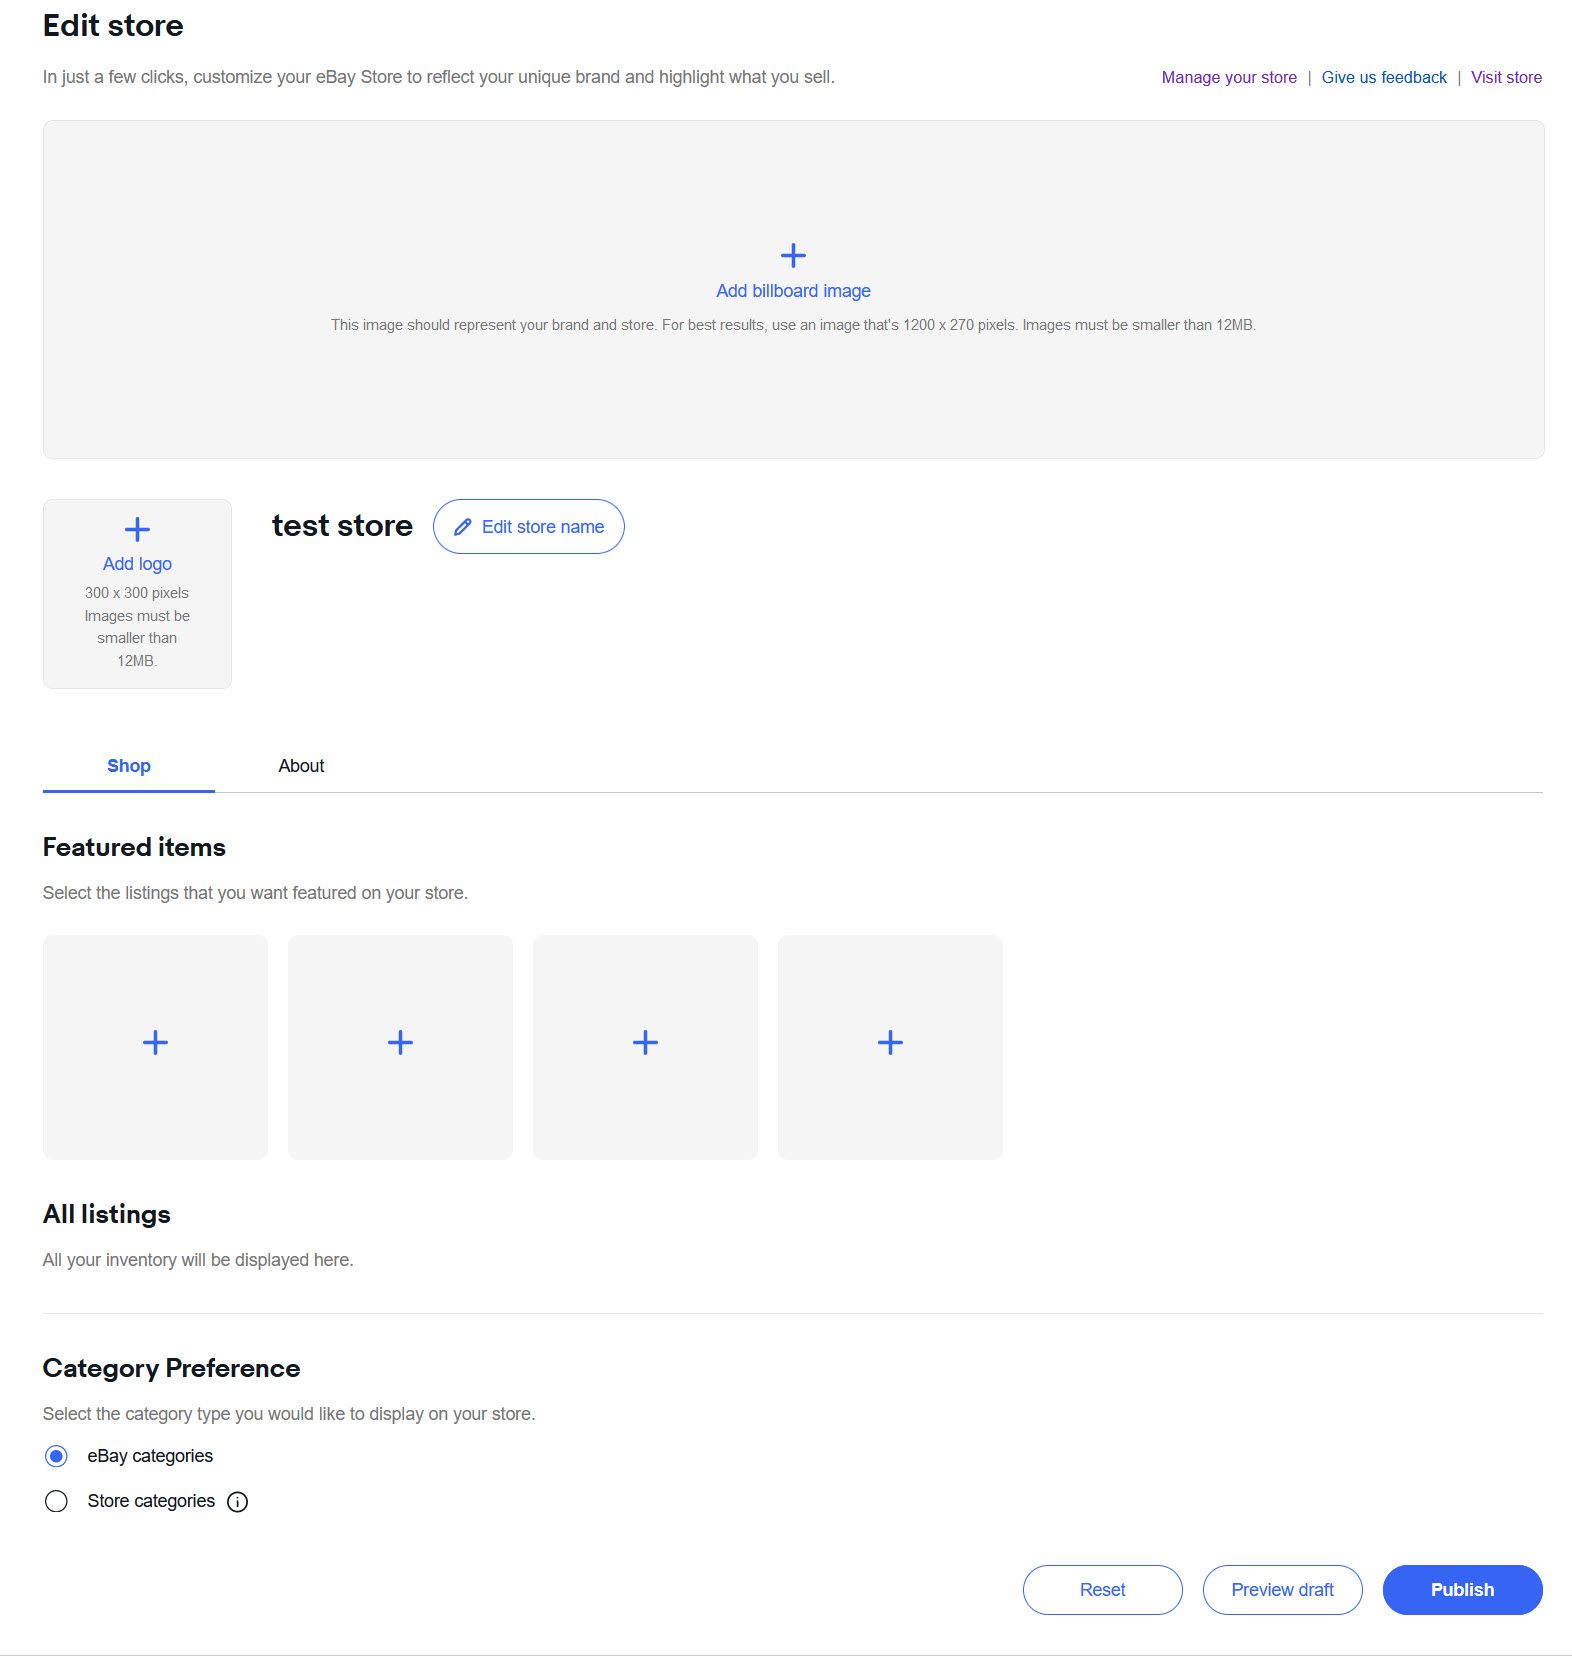Image resolution: width=1572 pixels, height=1670 pixels.
Task: Add the third featured item slot
Action: pos(645,1047)
